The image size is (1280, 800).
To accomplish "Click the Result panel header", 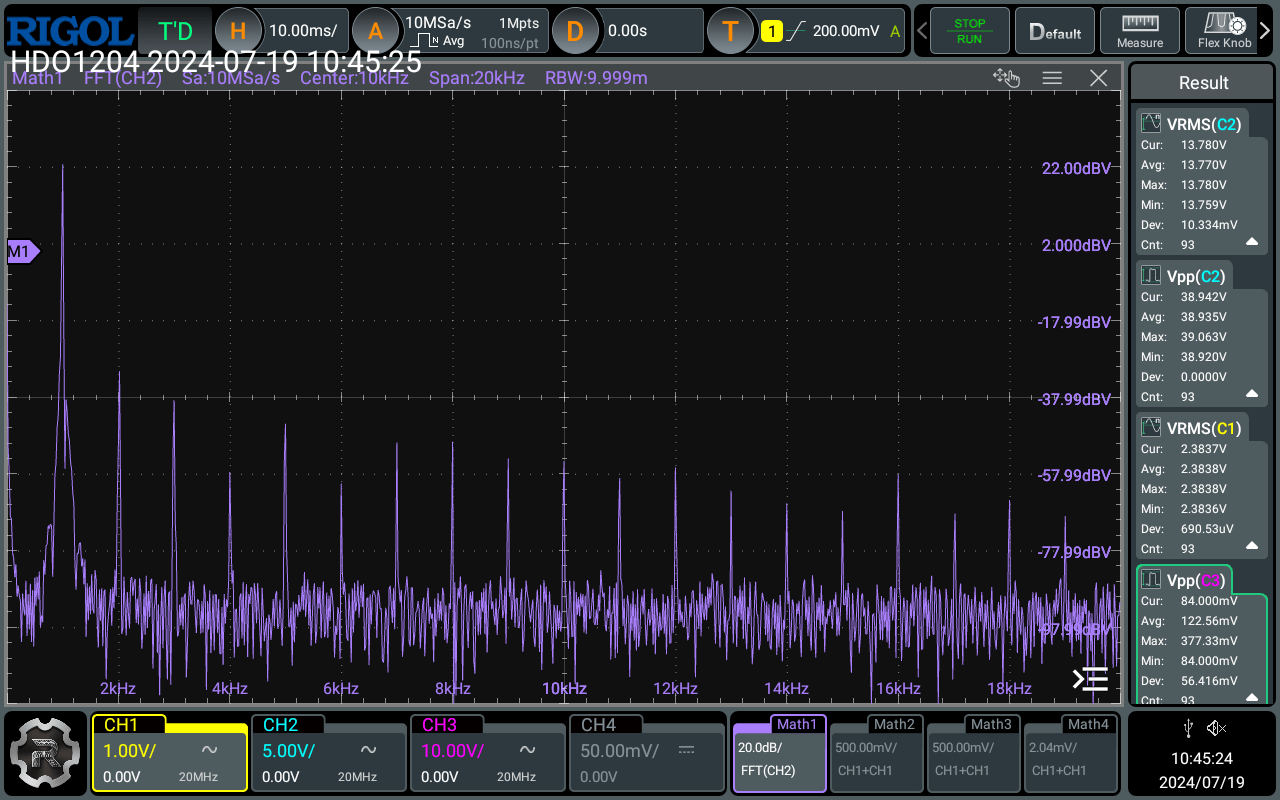I will (x=1203, y=83).
